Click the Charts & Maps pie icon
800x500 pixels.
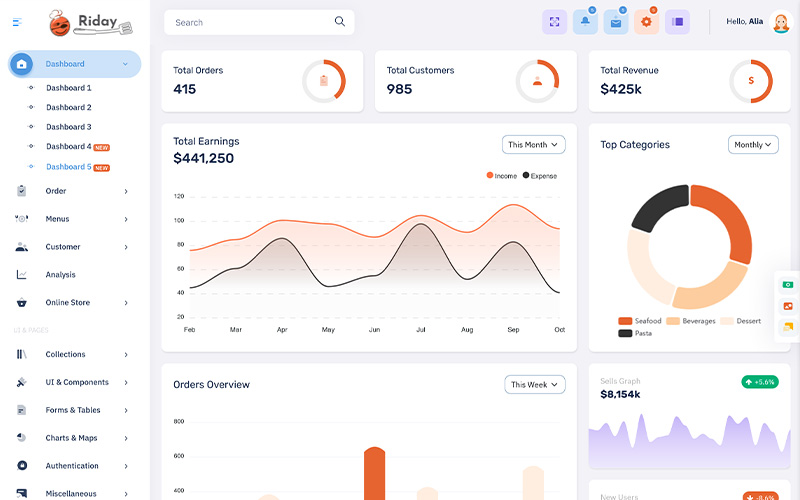tap(21, 438)
